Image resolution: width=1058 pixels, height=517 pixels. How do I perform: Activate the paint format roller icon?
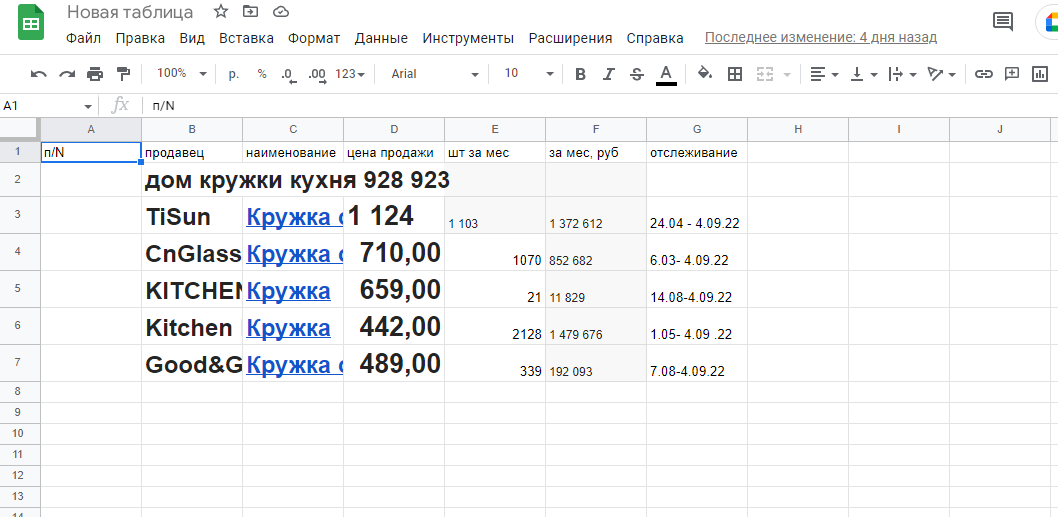click(x=123, y=74)
